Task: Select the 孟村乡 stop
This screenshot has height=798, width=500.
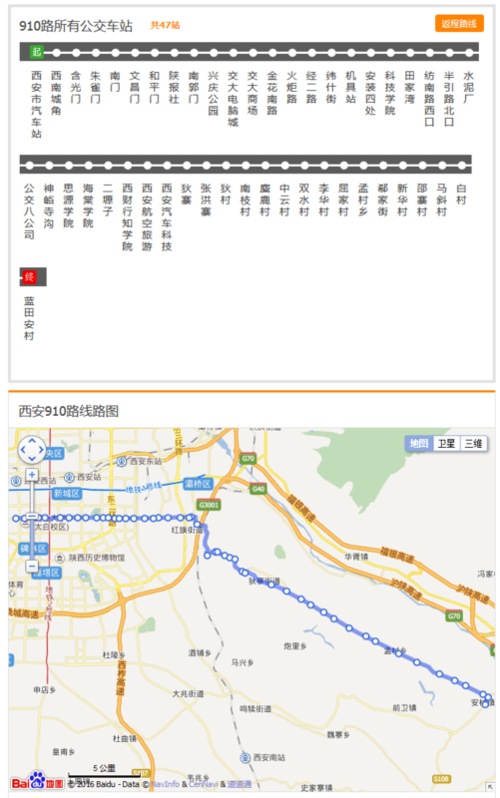Action: pyautogui.click(x=363, y=200)
